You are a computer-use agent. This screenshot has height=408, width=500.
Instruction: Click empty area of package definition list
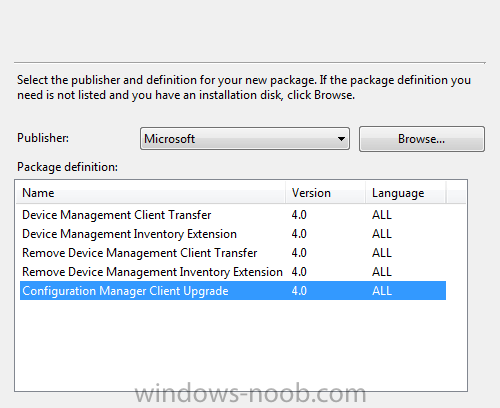click(x=241, y=343)
